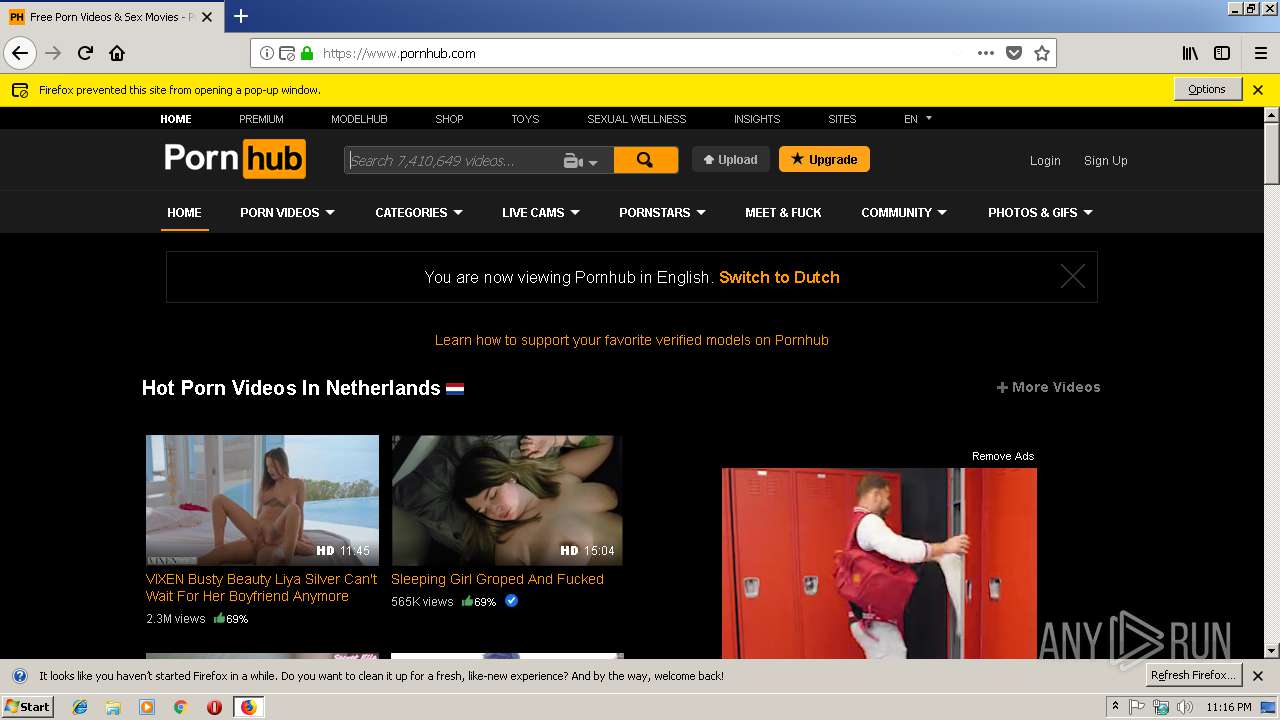Save page to Pocket

point(1014,53)
